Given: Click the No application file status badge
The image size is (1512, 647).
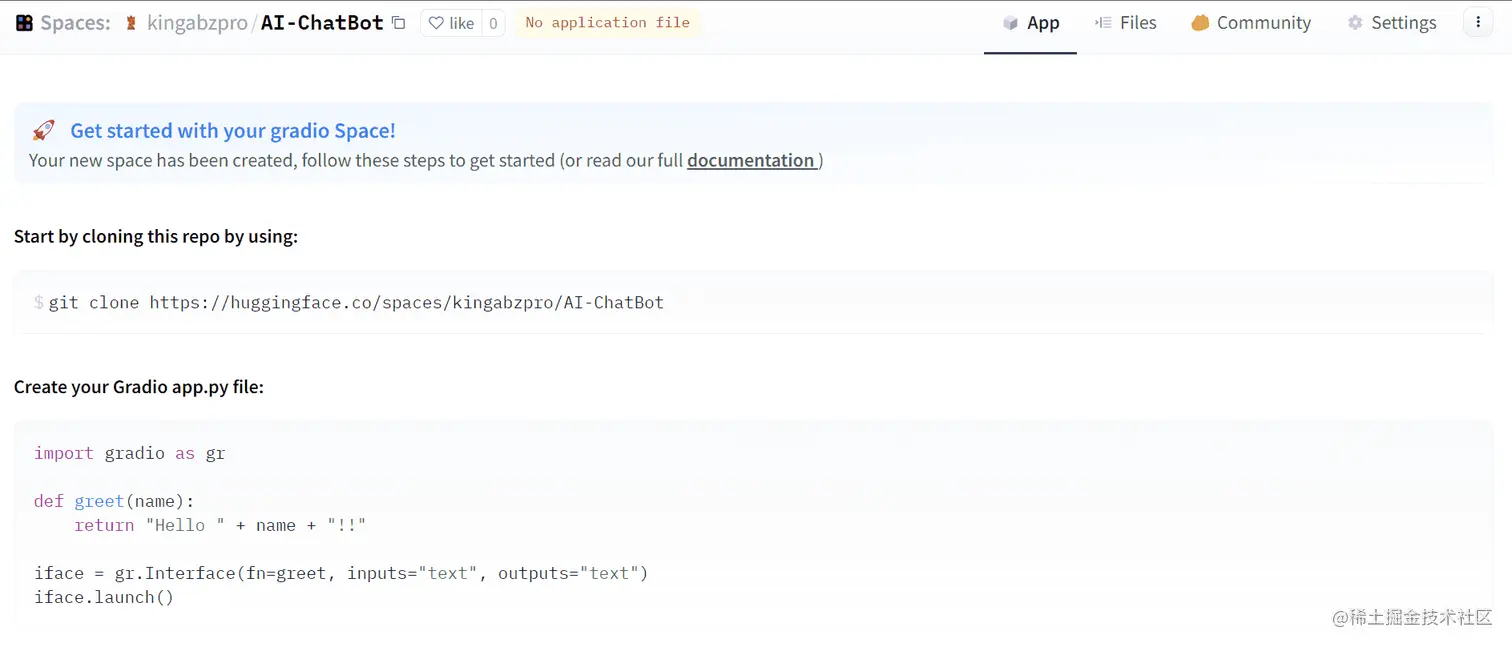Looking at the screenshot, I should click(x=608, y=23).
